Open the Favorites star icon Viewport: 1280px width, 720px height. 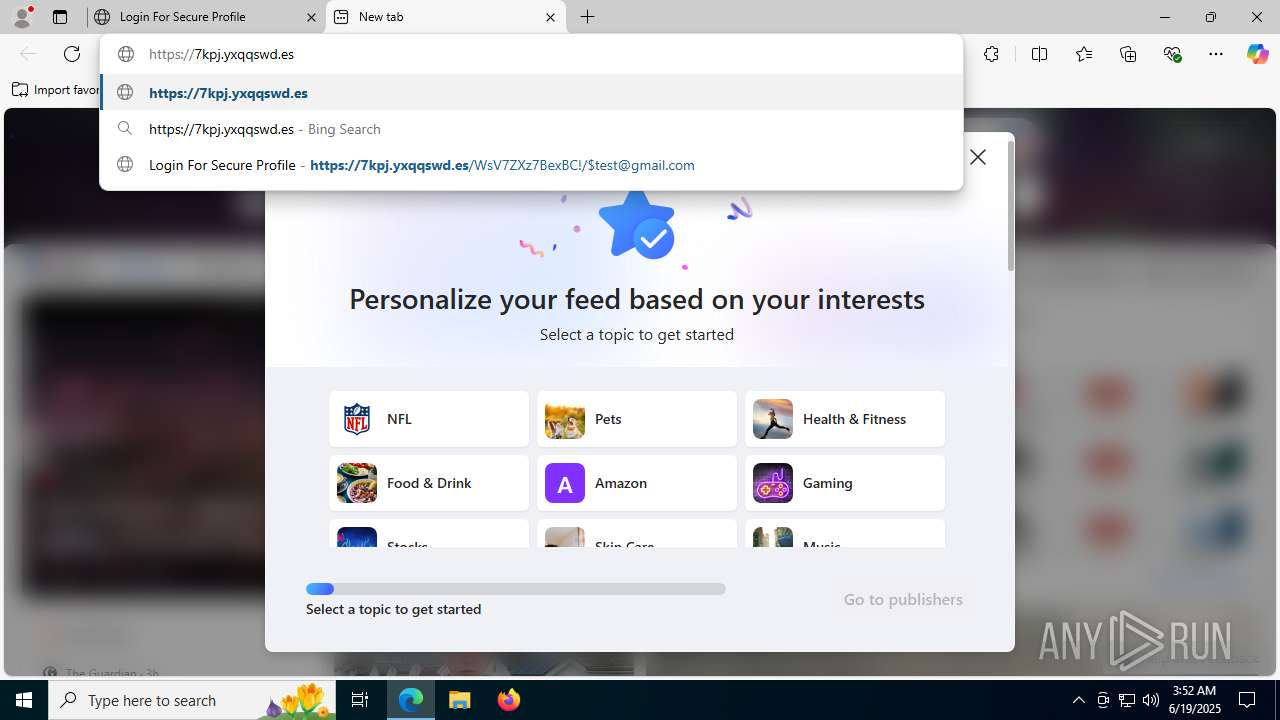tap(1084, 54)
